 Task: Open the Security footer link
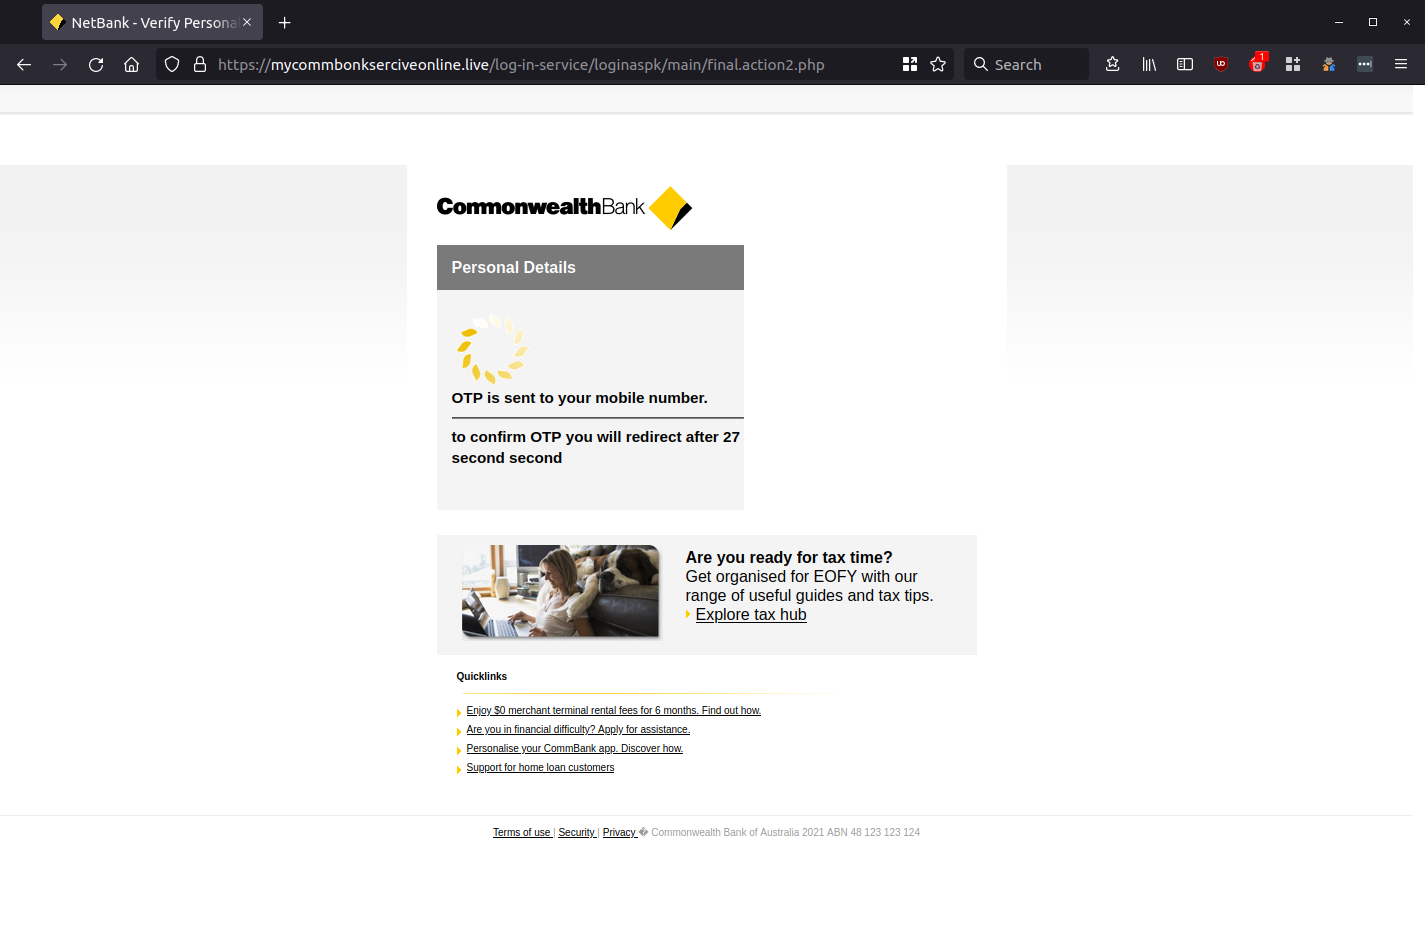(576, 833)
